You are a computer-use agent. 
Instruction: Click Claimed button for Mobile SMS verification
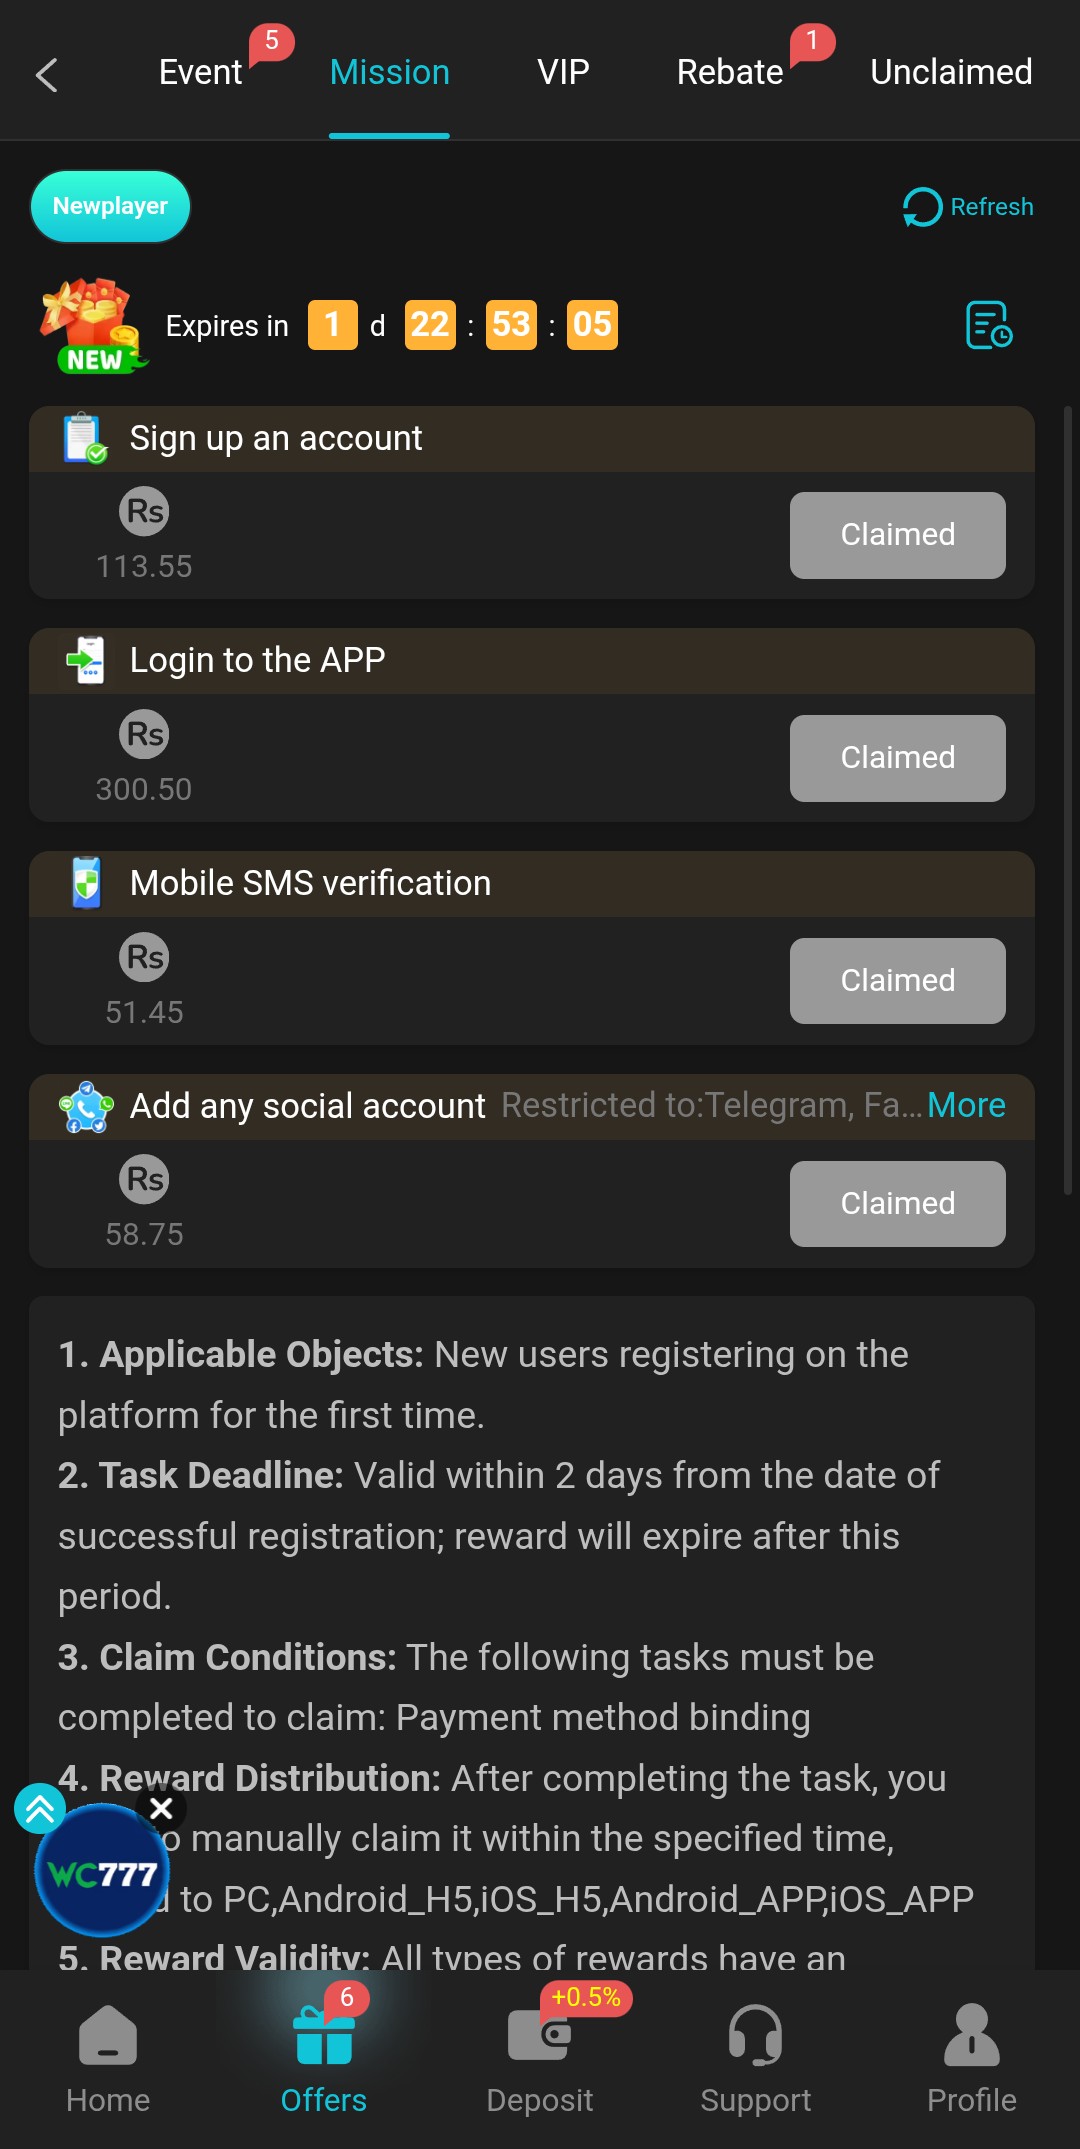[897, 981]
